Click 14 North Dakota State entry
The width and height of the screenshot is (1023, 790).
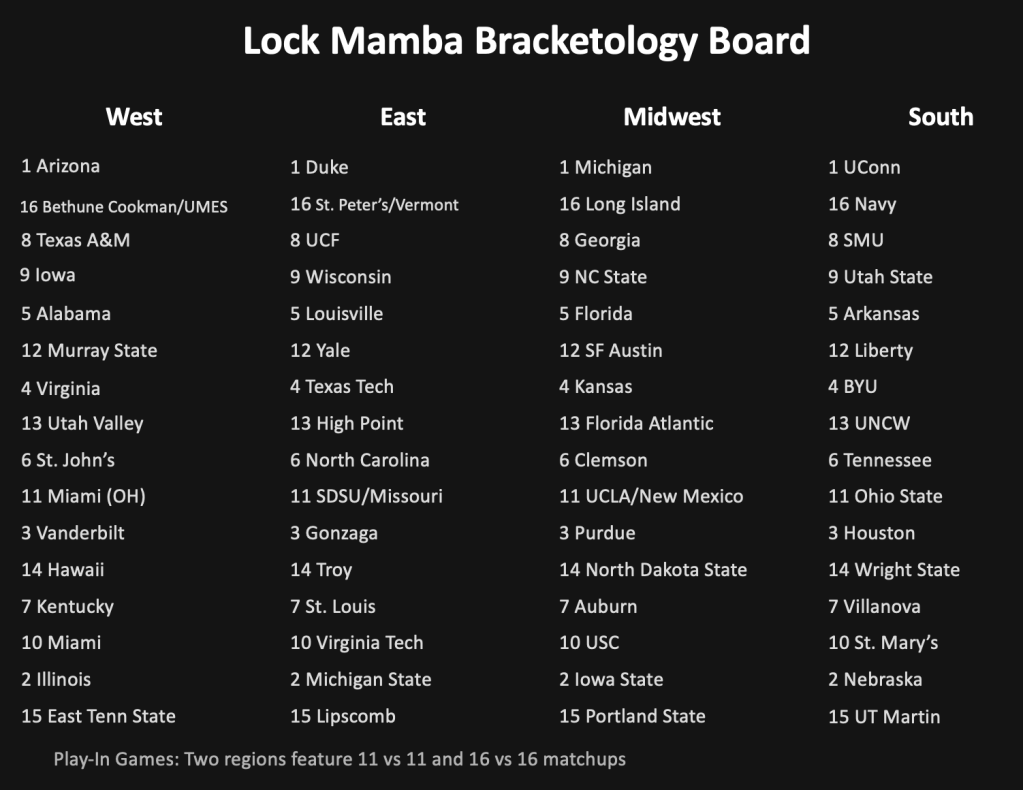(x=653, y=570)
